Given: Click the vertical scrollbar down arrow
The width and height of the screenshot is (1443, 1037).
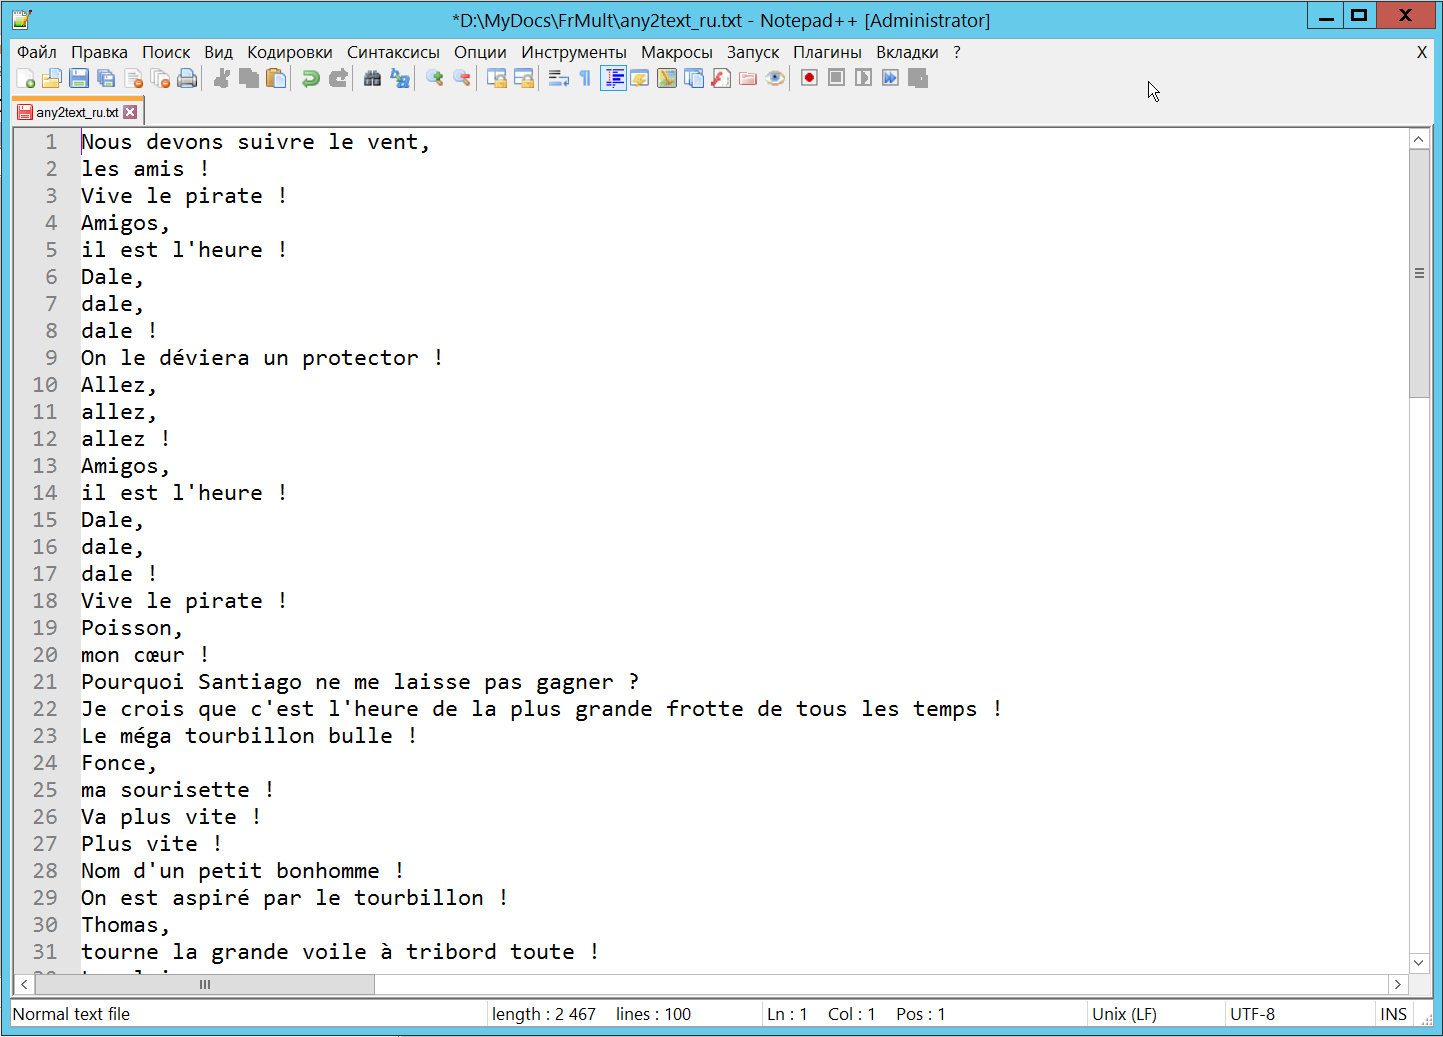Looking at the screenshot, I should coord(1419,962).
